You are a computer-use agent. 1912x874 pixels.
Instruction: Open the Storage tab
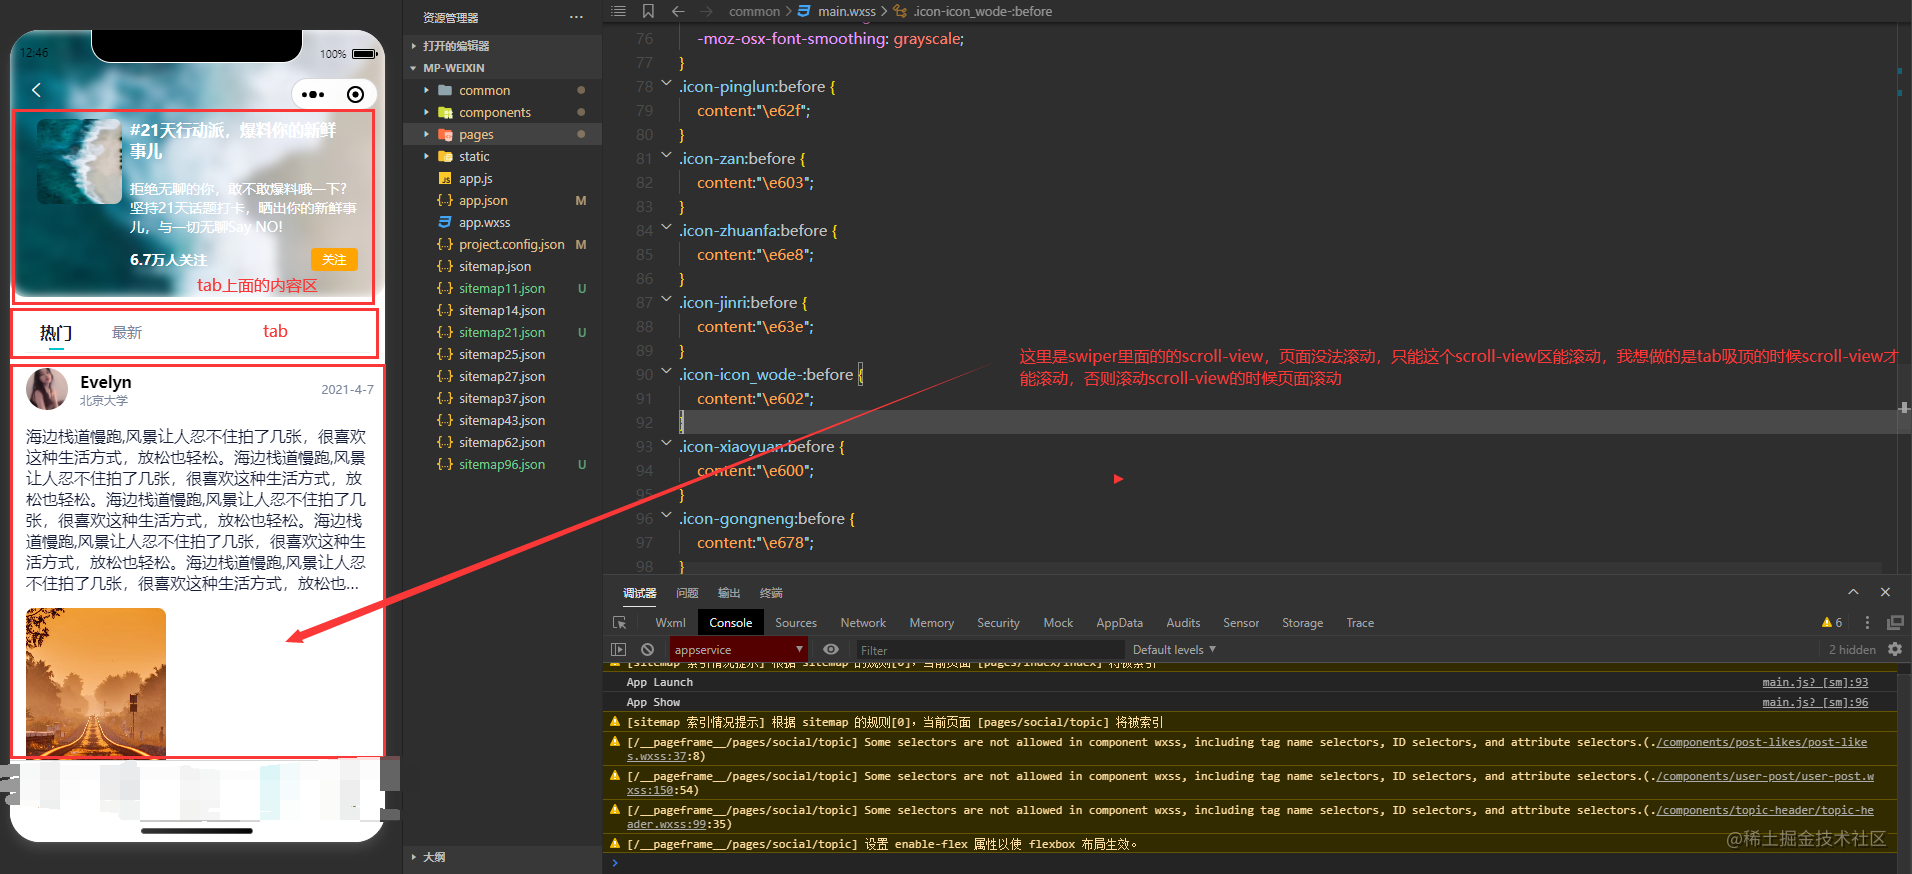[1302, 622]
